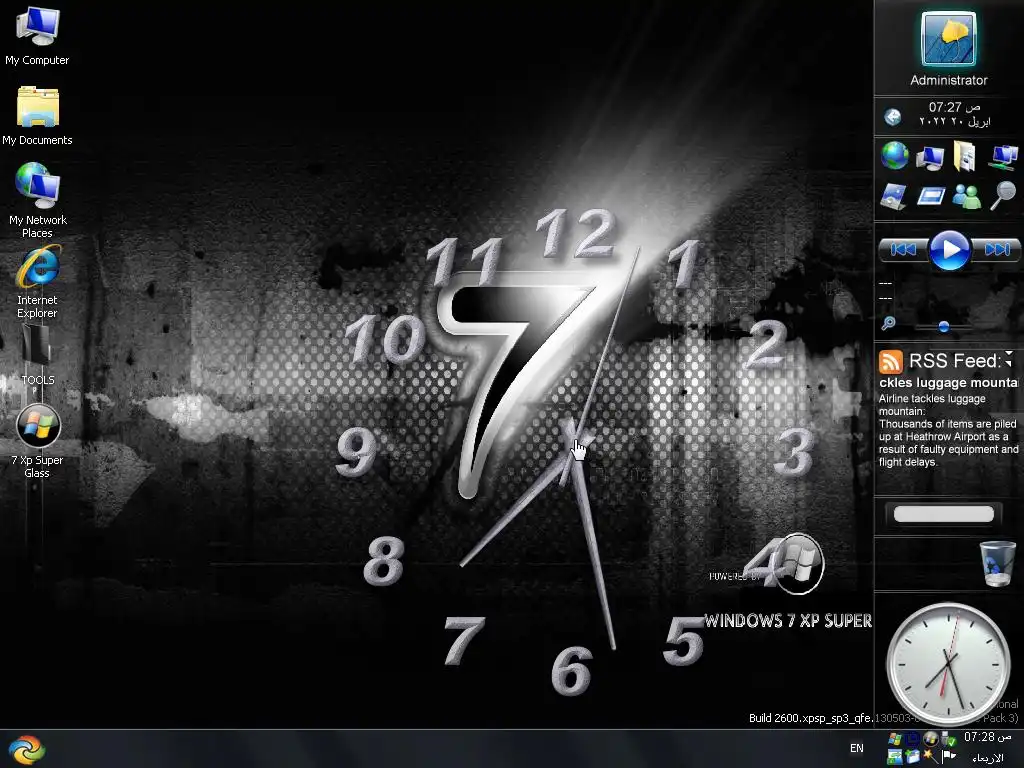The height and width of the screenshot is (768, 1024).
Task: Launch Internet Explorer from desktop
Action: coord(37,282)
